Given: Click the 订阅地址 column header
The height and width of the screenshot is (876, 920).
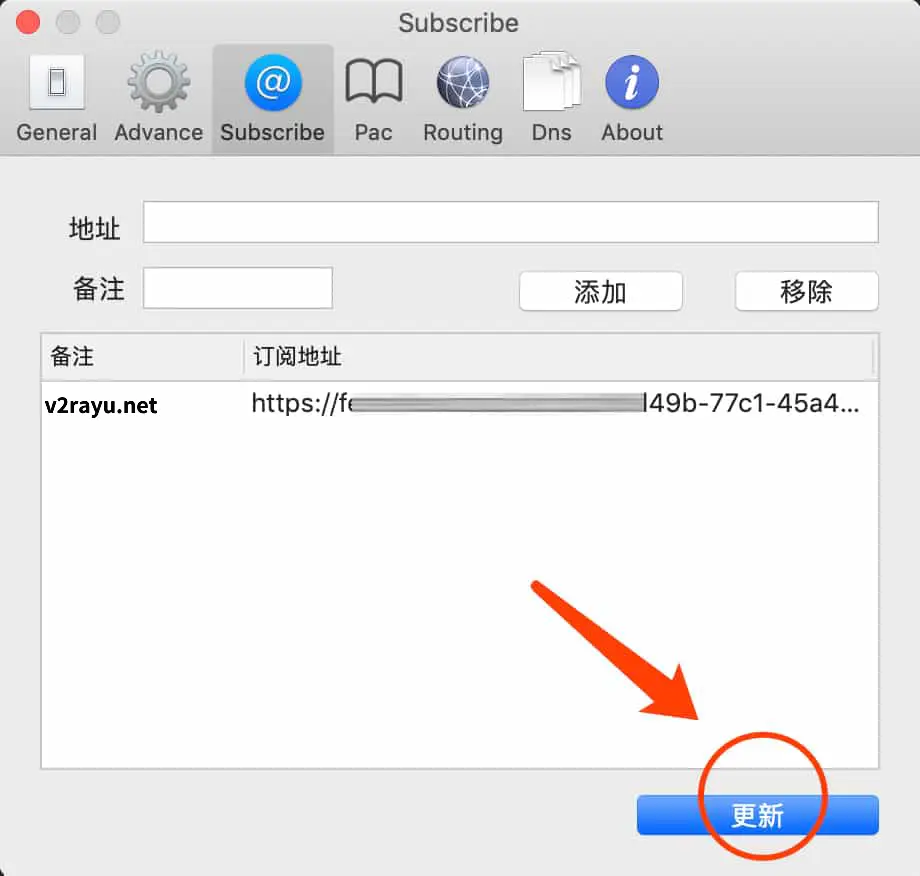Looking at the screenshot, I should (x=560, y=357).
